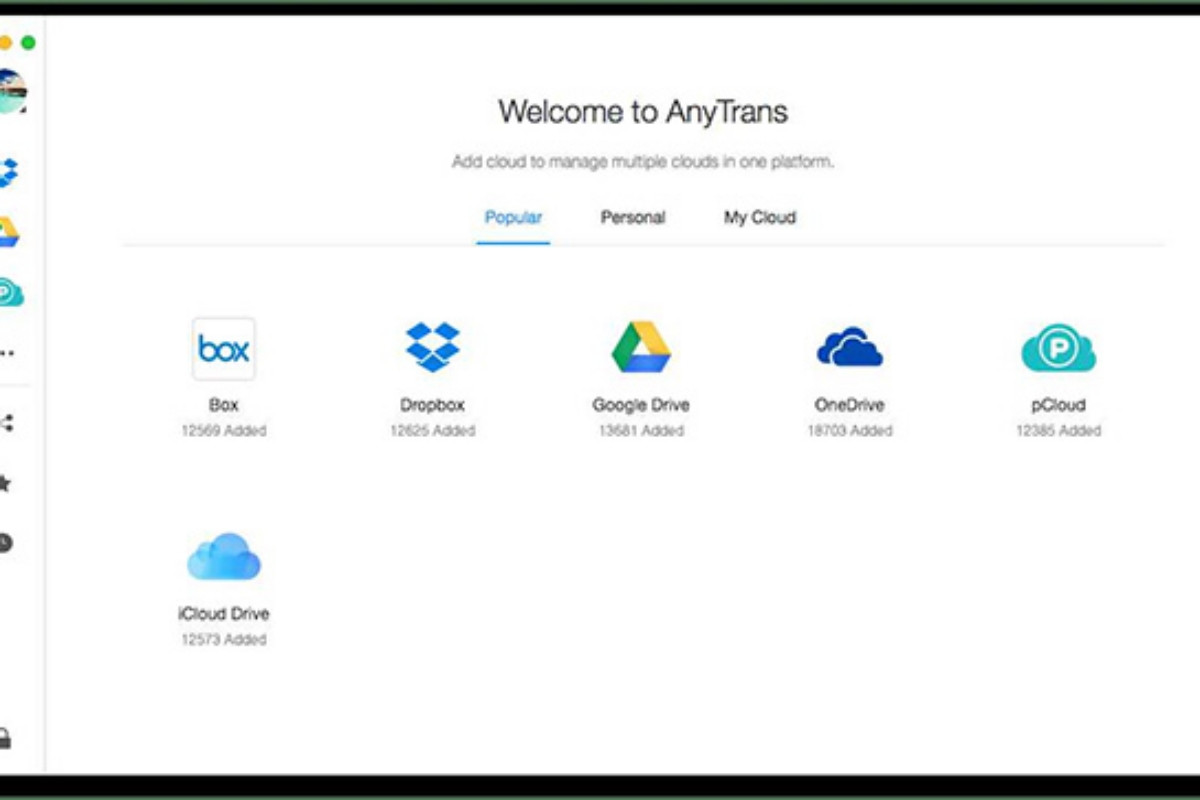Open the Dropbox account in the left sidebar
Viewport: 1200px width, 800px height.
(9, 172)
